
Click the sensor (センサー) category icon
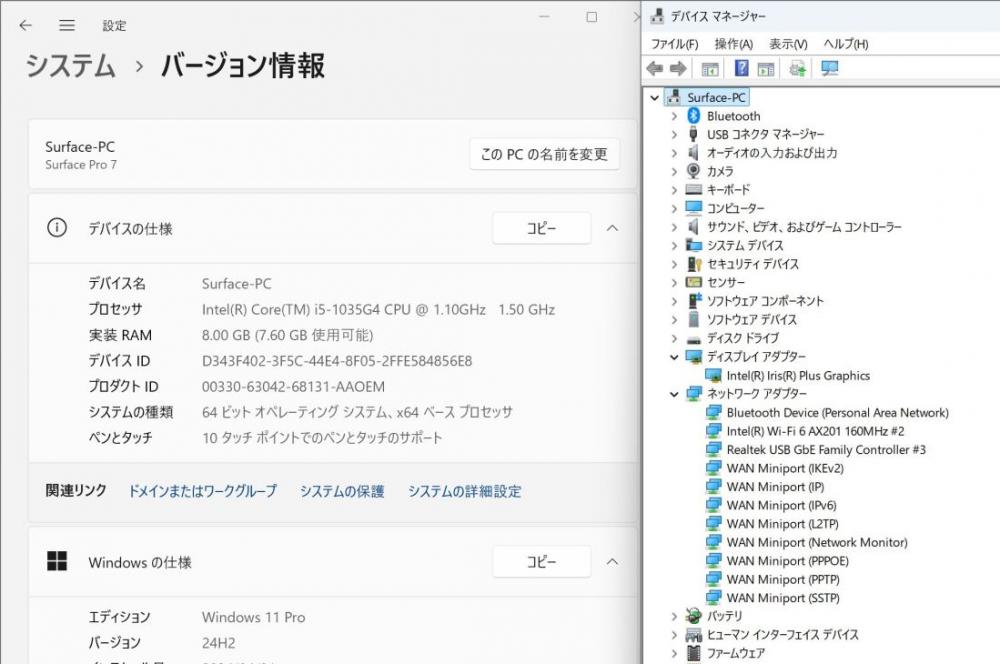(693, 282)
